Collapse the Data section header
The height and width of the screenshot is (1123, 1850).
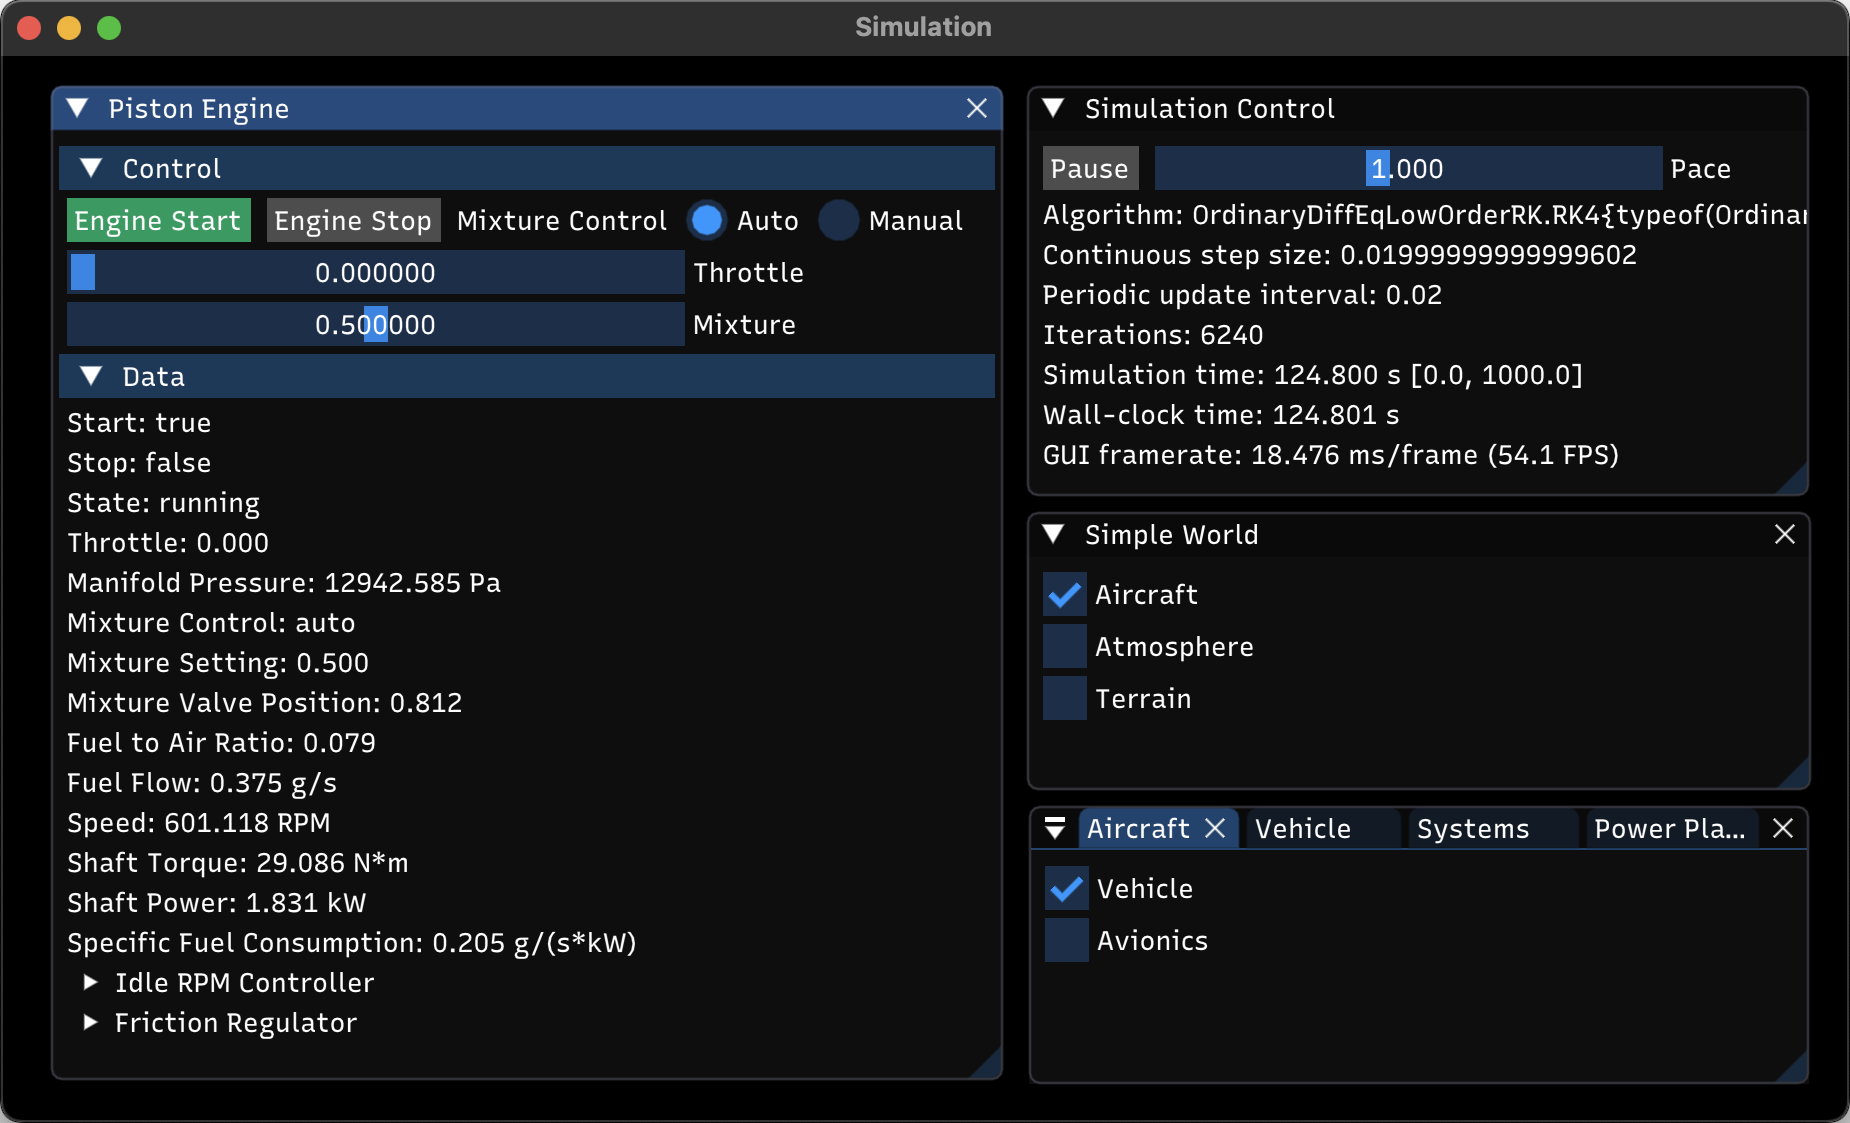tap(92, 377)
